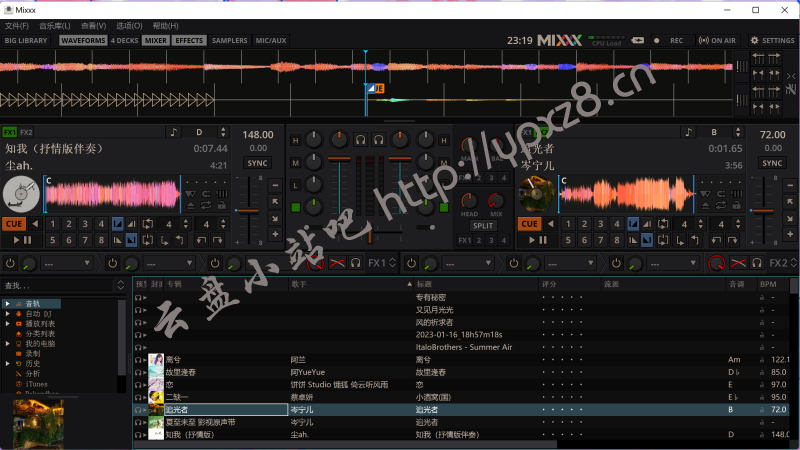The image size is (800, 450).
Task: Open SETTINGS
Action: 772,40
